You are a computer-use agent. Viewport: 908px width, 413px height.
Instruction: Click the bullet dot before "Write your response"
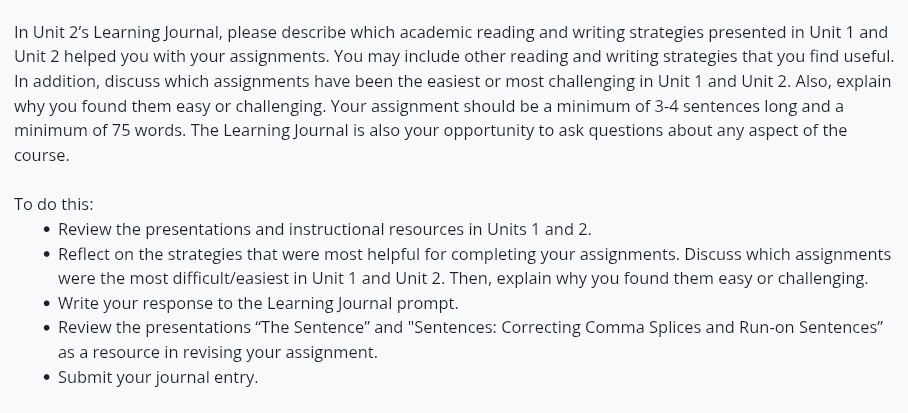coord(47,302)
